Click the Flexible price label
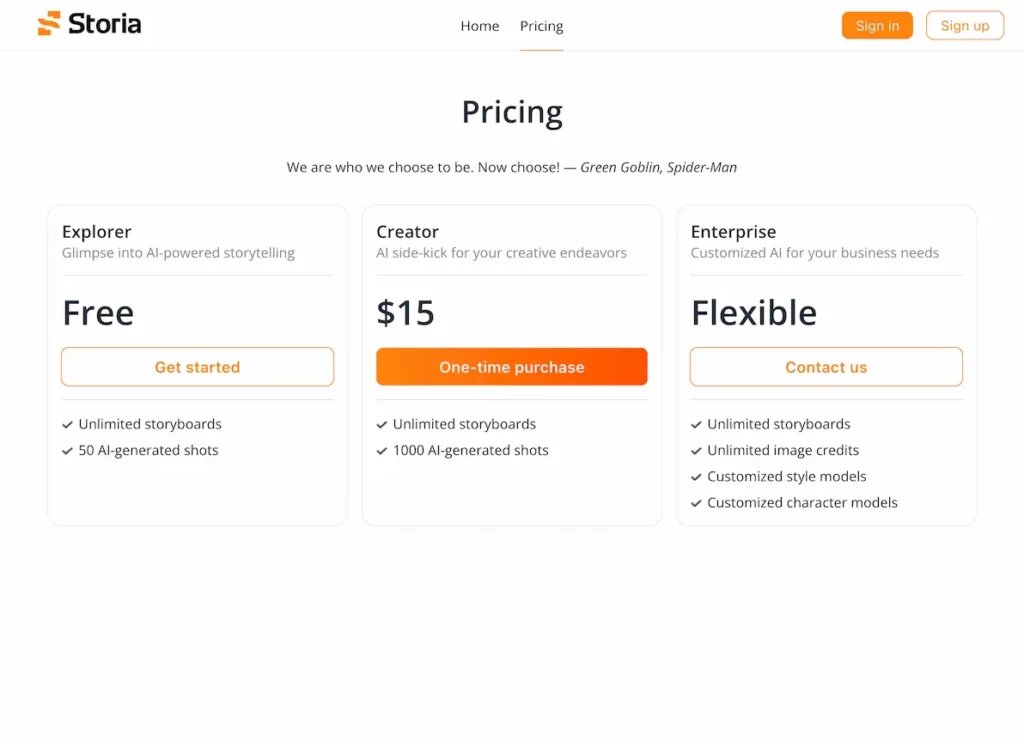This screenshot has width=1024, height=741. (754, 313)
